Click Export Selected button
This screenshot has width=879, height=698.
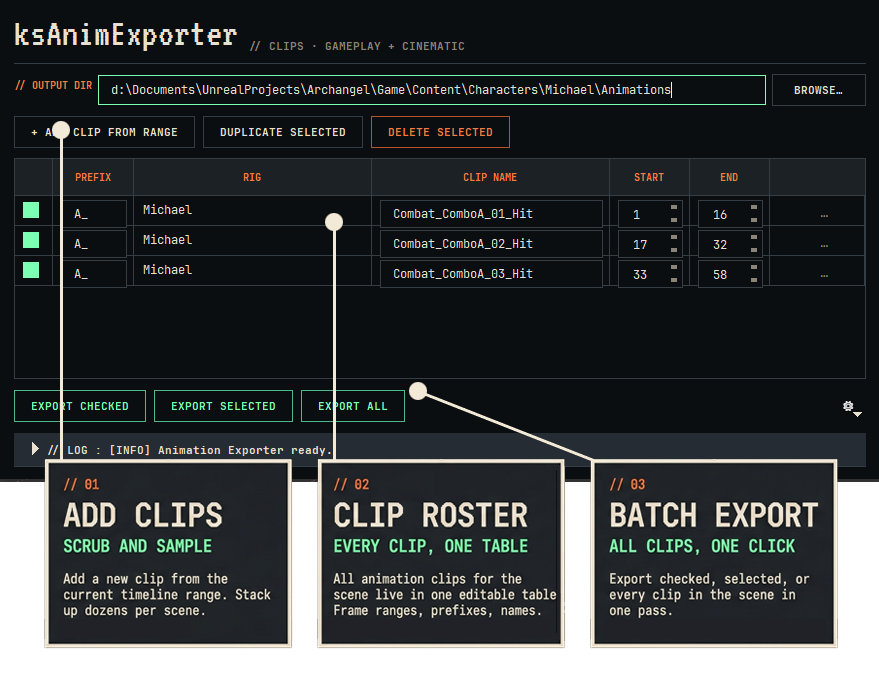click(x=223, y=406)
